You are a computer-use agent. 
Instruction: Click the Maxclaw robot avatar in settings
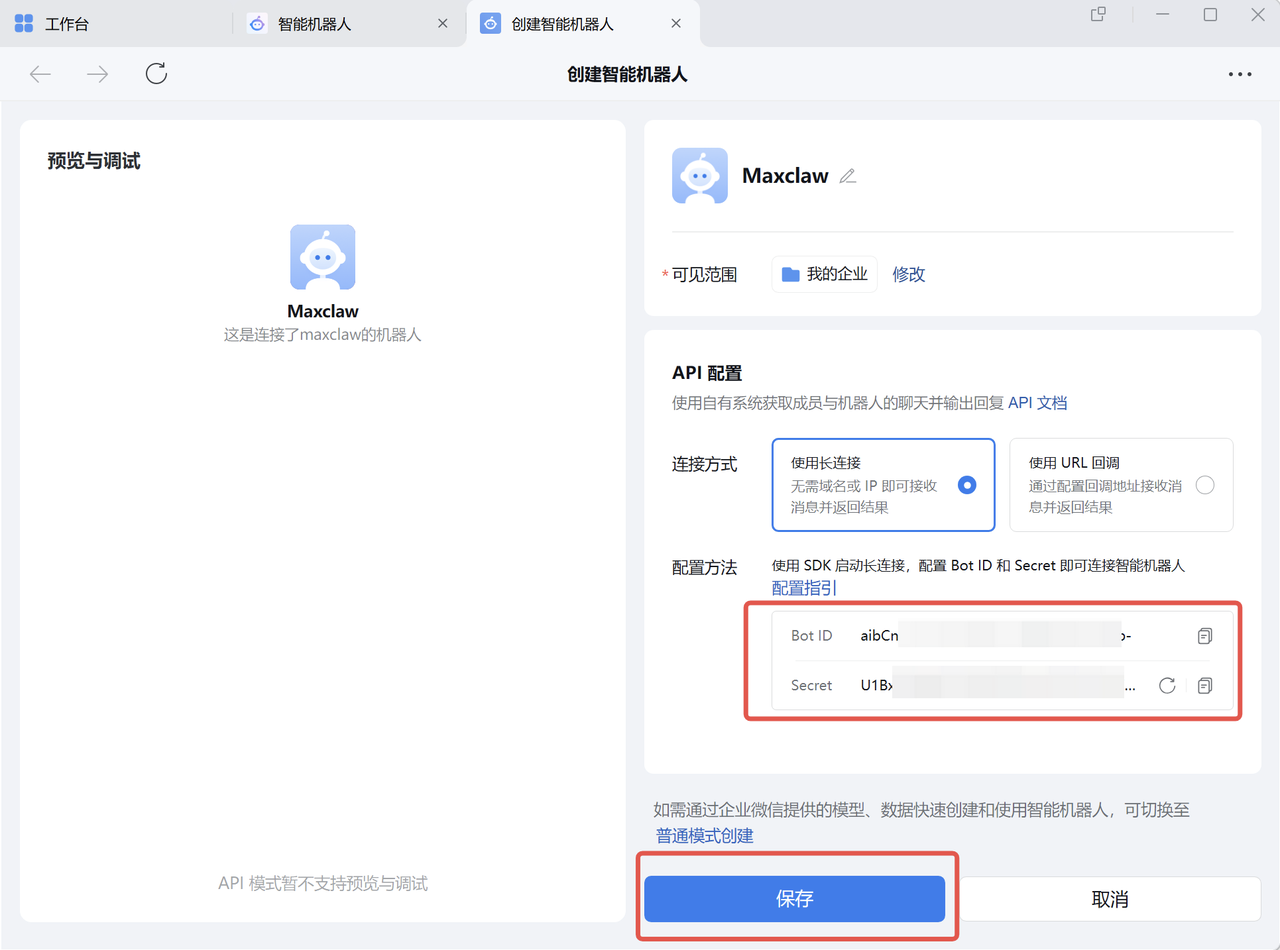click(700, 176)
